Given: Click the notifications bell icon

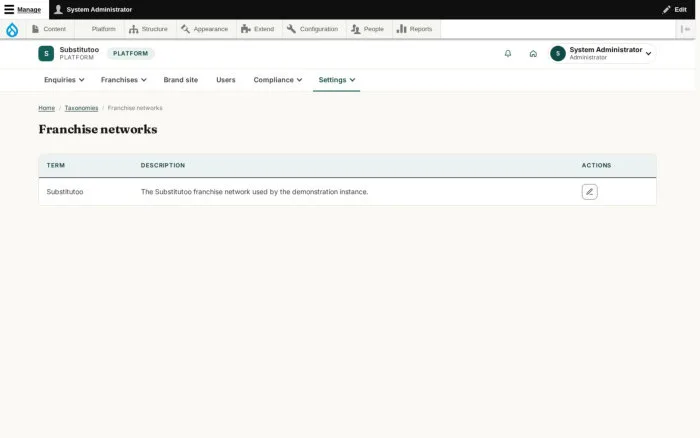Looking at the screenshot, I should [x=508, y=54].
